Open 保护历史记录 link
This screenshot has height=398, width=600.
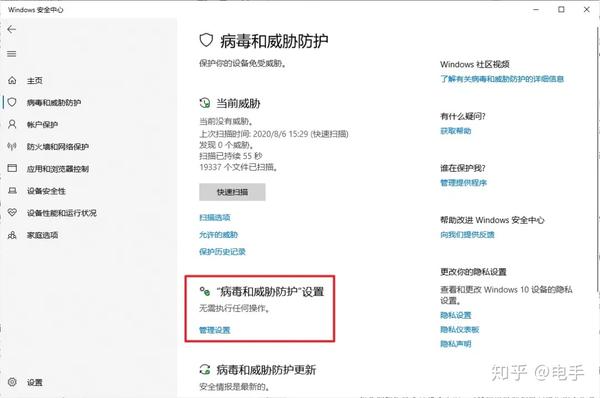click(x=222, y=251)
